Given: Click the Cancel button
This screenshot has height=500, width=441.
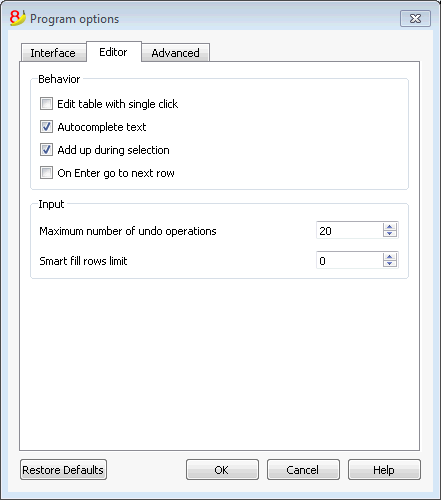Looking at the screenshot, I should click(x=303, y=470).
